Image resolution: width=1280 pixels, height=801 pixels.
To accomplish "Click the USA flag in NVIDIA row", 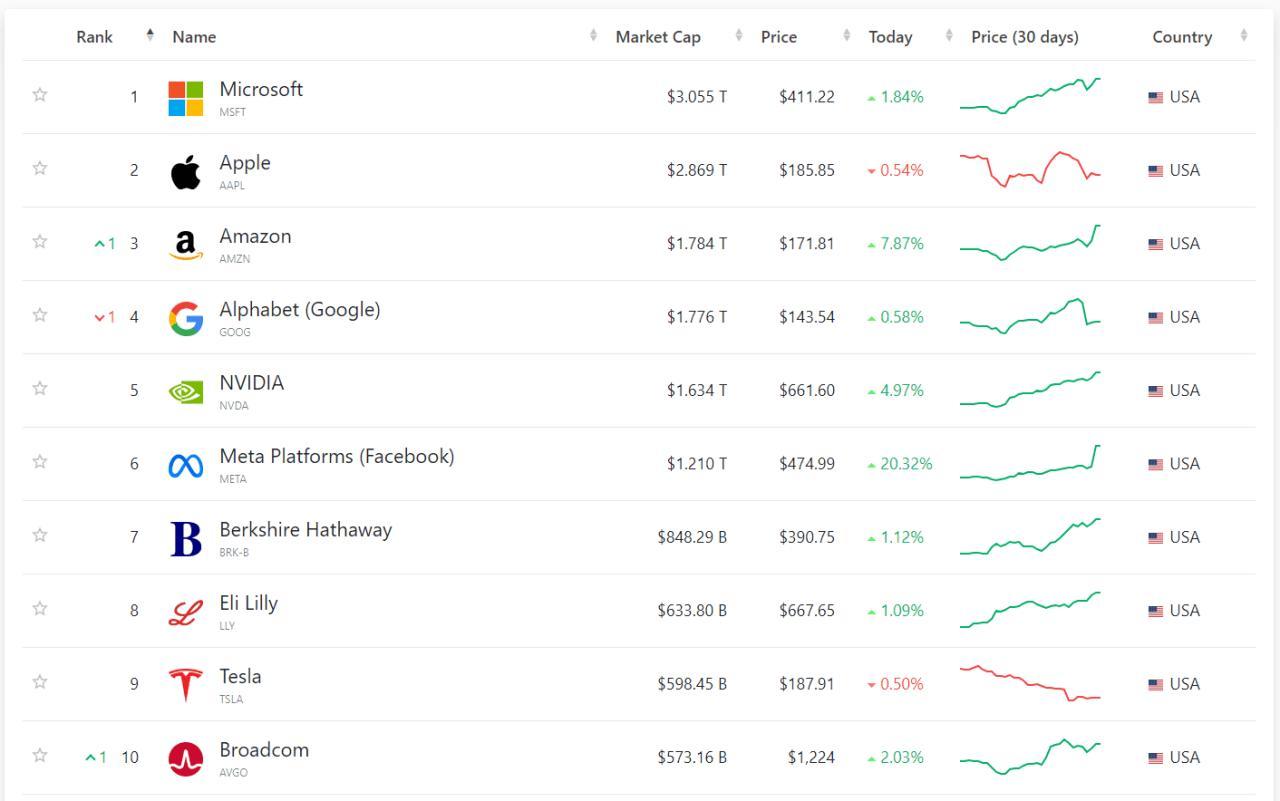I will 1156,391.
